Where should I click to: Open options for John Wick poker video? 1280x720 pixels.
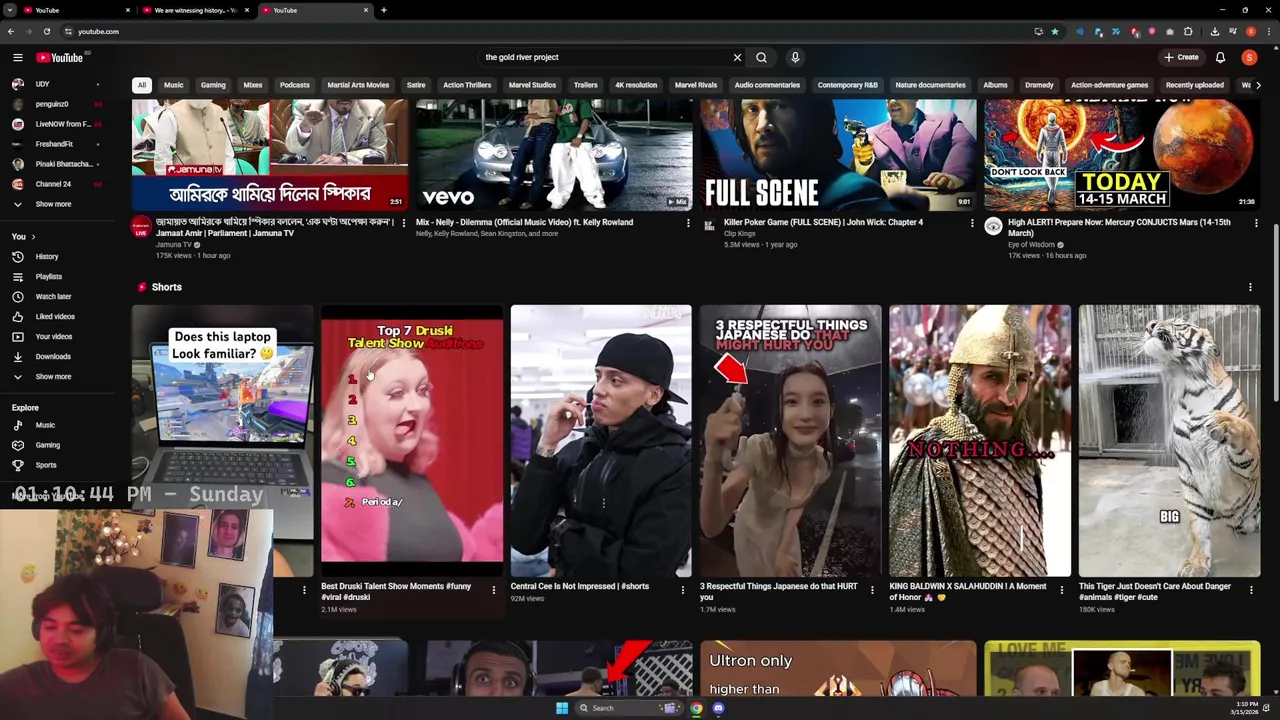pyautogui.click(x=971, y=223)
